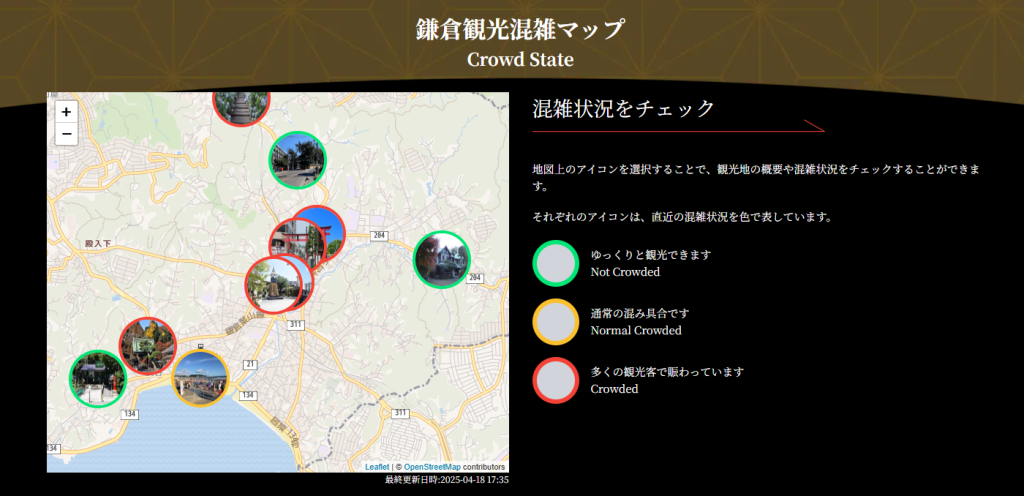
Task: Click the yellow Normal Crowded legend circle
Action: click(x=556, y=322)
